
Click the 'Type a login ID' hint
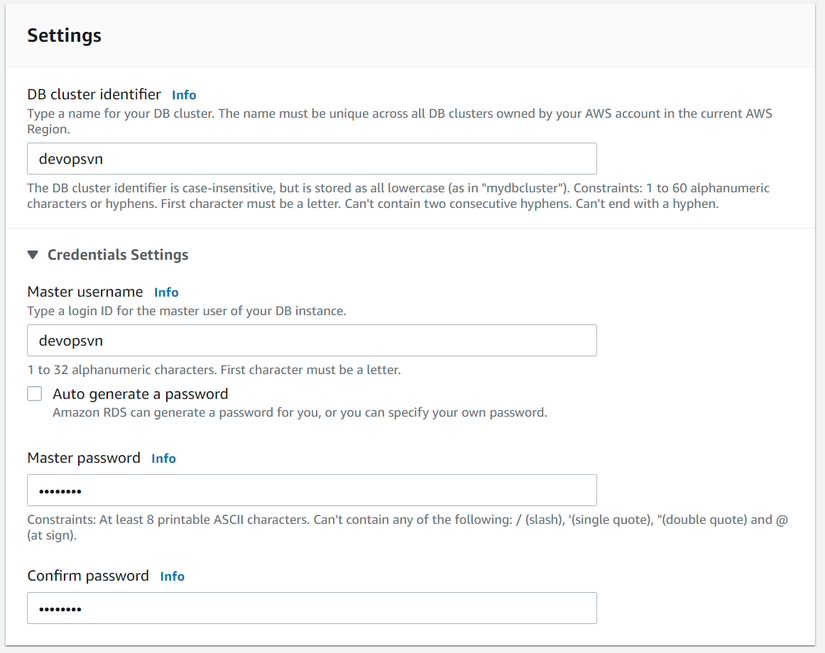point(186,311)
